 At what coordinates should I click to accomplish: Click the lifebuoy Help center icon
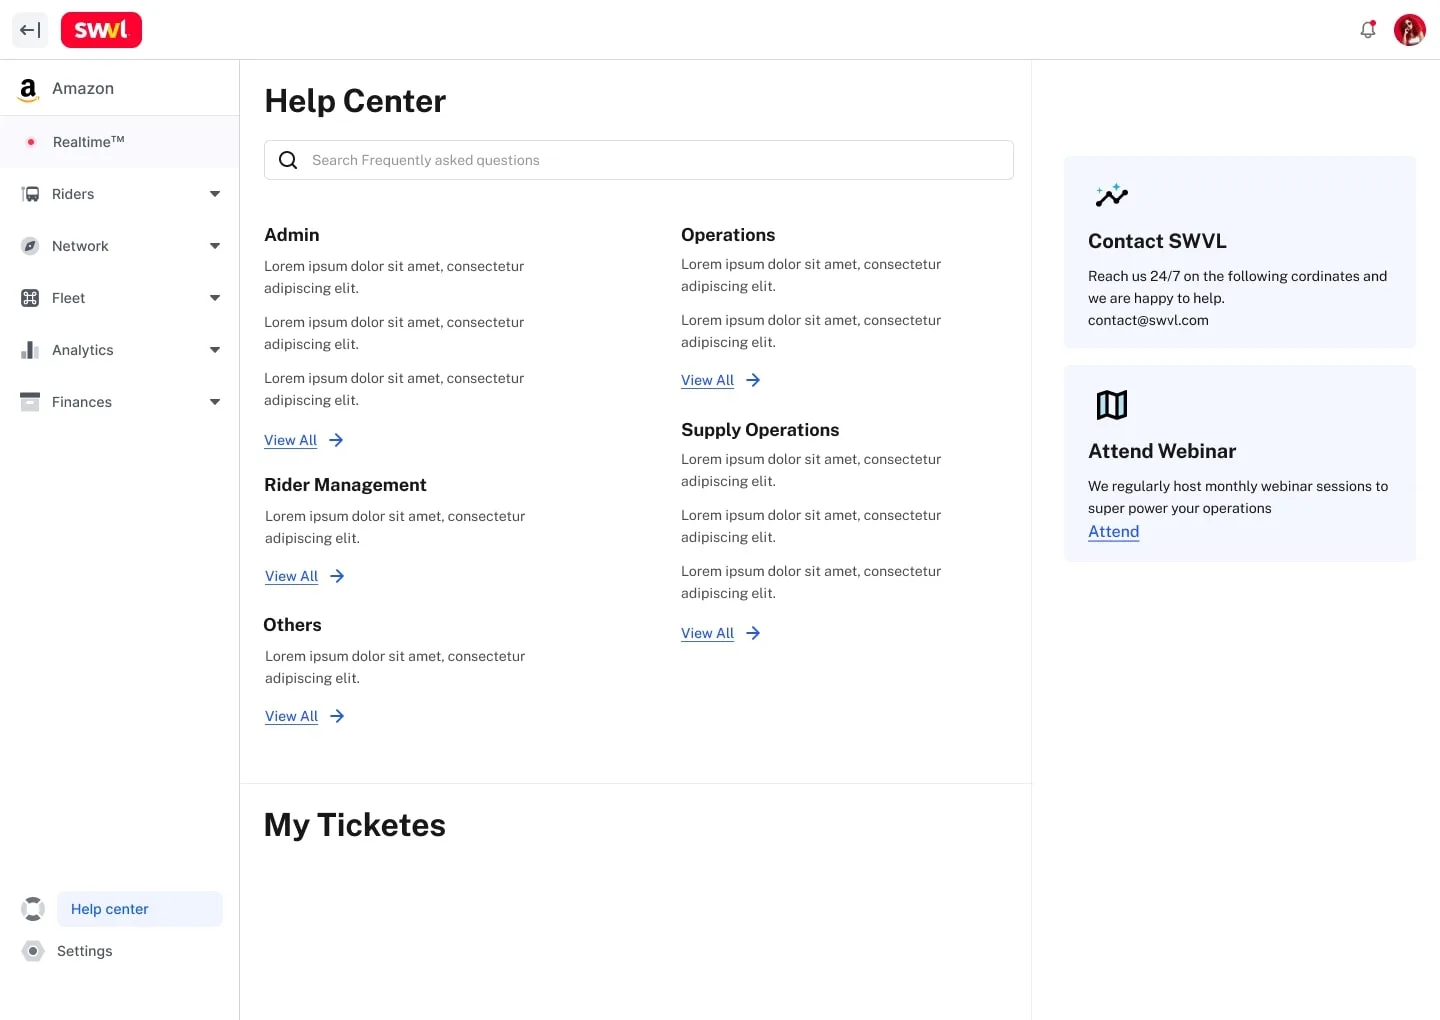[x=33, y=909]
